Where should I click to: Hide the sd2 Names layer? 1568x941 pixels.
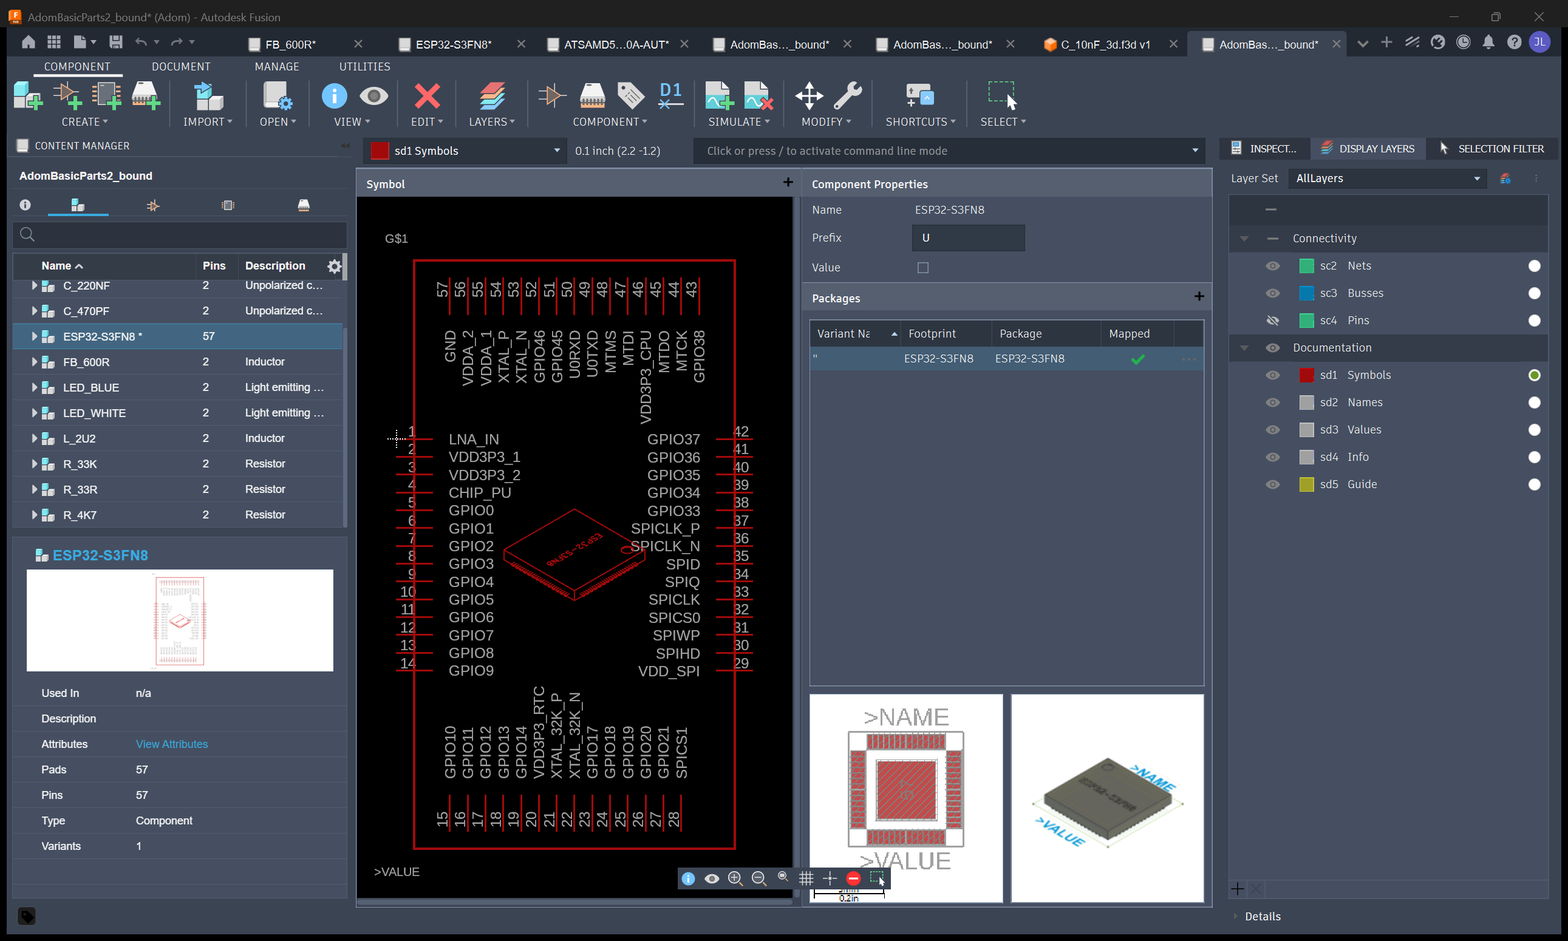[x=1272, y=402]
